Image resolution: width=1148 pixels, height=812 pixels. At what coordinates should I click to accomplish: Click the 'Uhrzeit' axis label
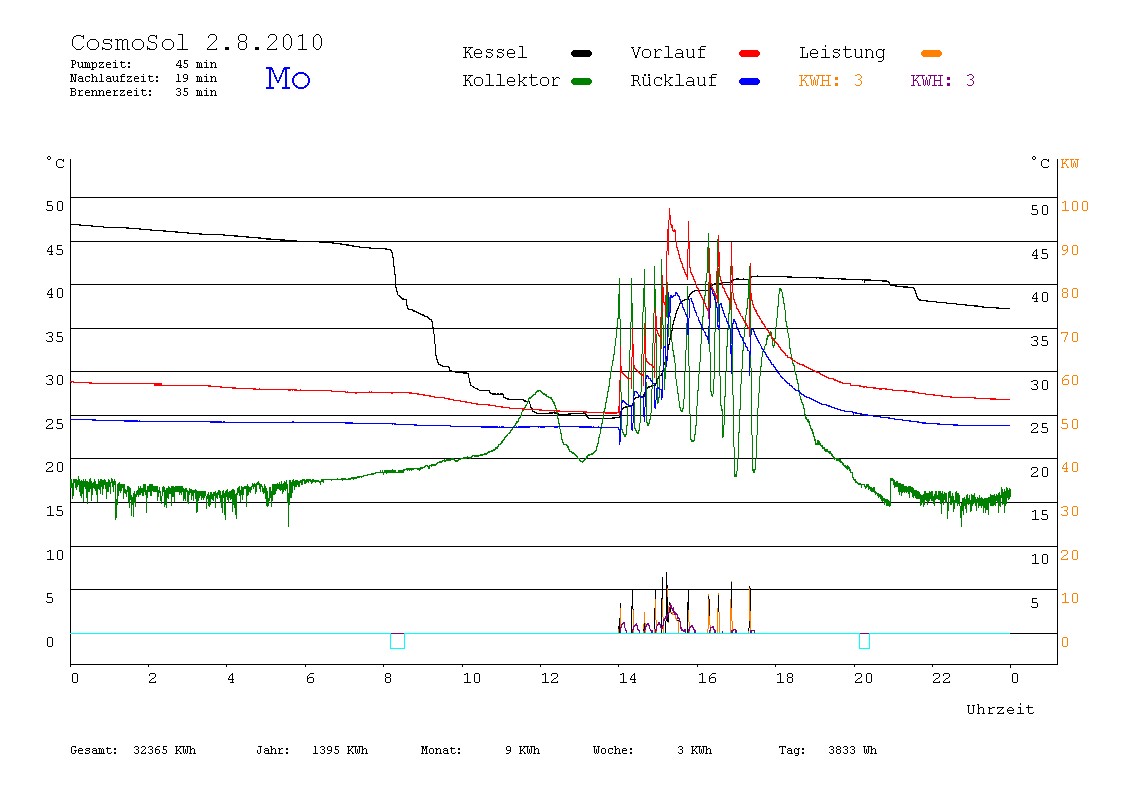[x=1000, y=709]
